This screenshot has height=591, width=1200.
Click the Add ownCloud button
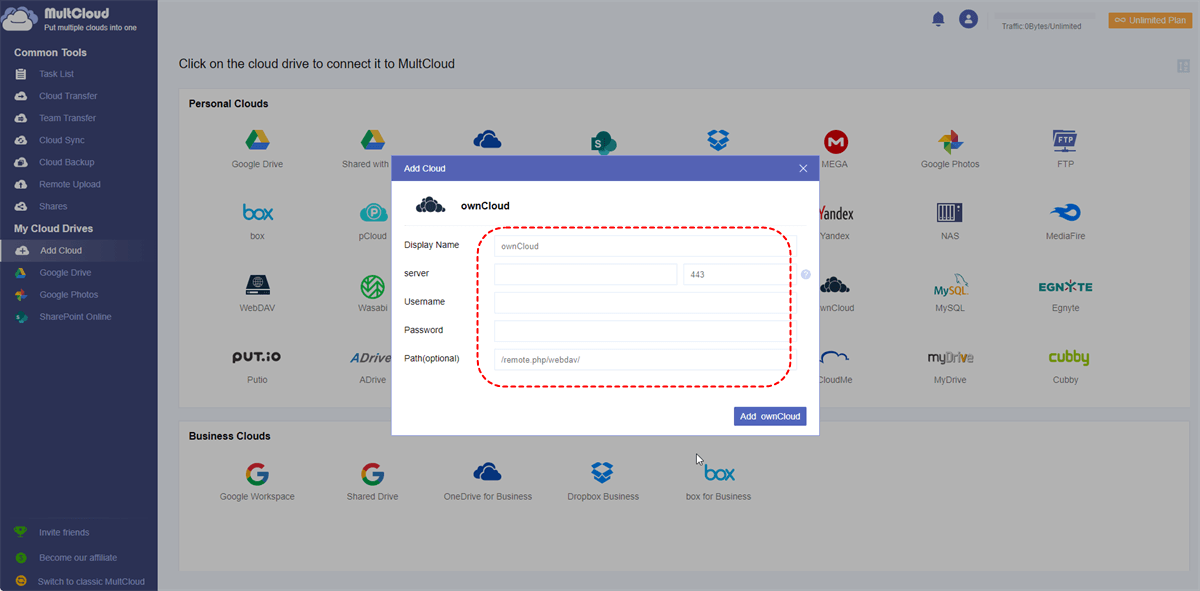770,416
